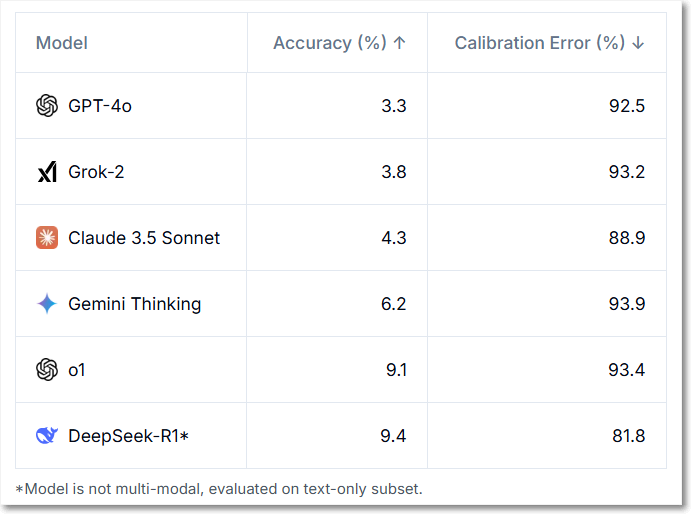This screenshot has height=514, width=691.
Task: Click Grok-2's accuracy value 3.8
Action: (394, 172)
